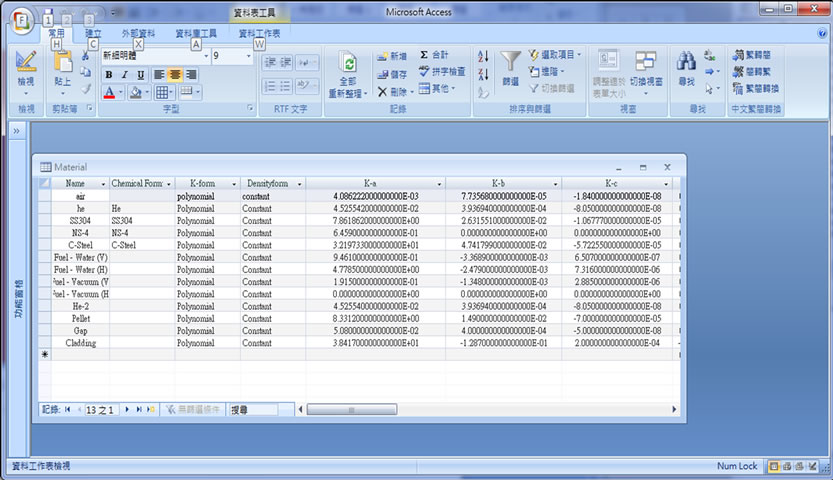The width and height of the screenshot is (833, 480).
Task: Open the 外部資料 (External Data) tab
Action: (x=138, y=33)
